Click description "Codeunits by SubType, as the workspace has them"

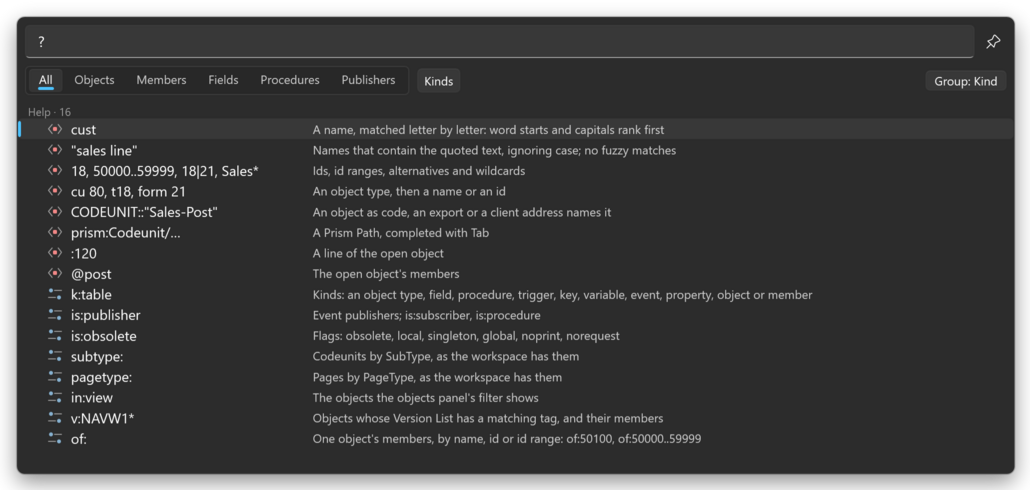pos(445,357)
